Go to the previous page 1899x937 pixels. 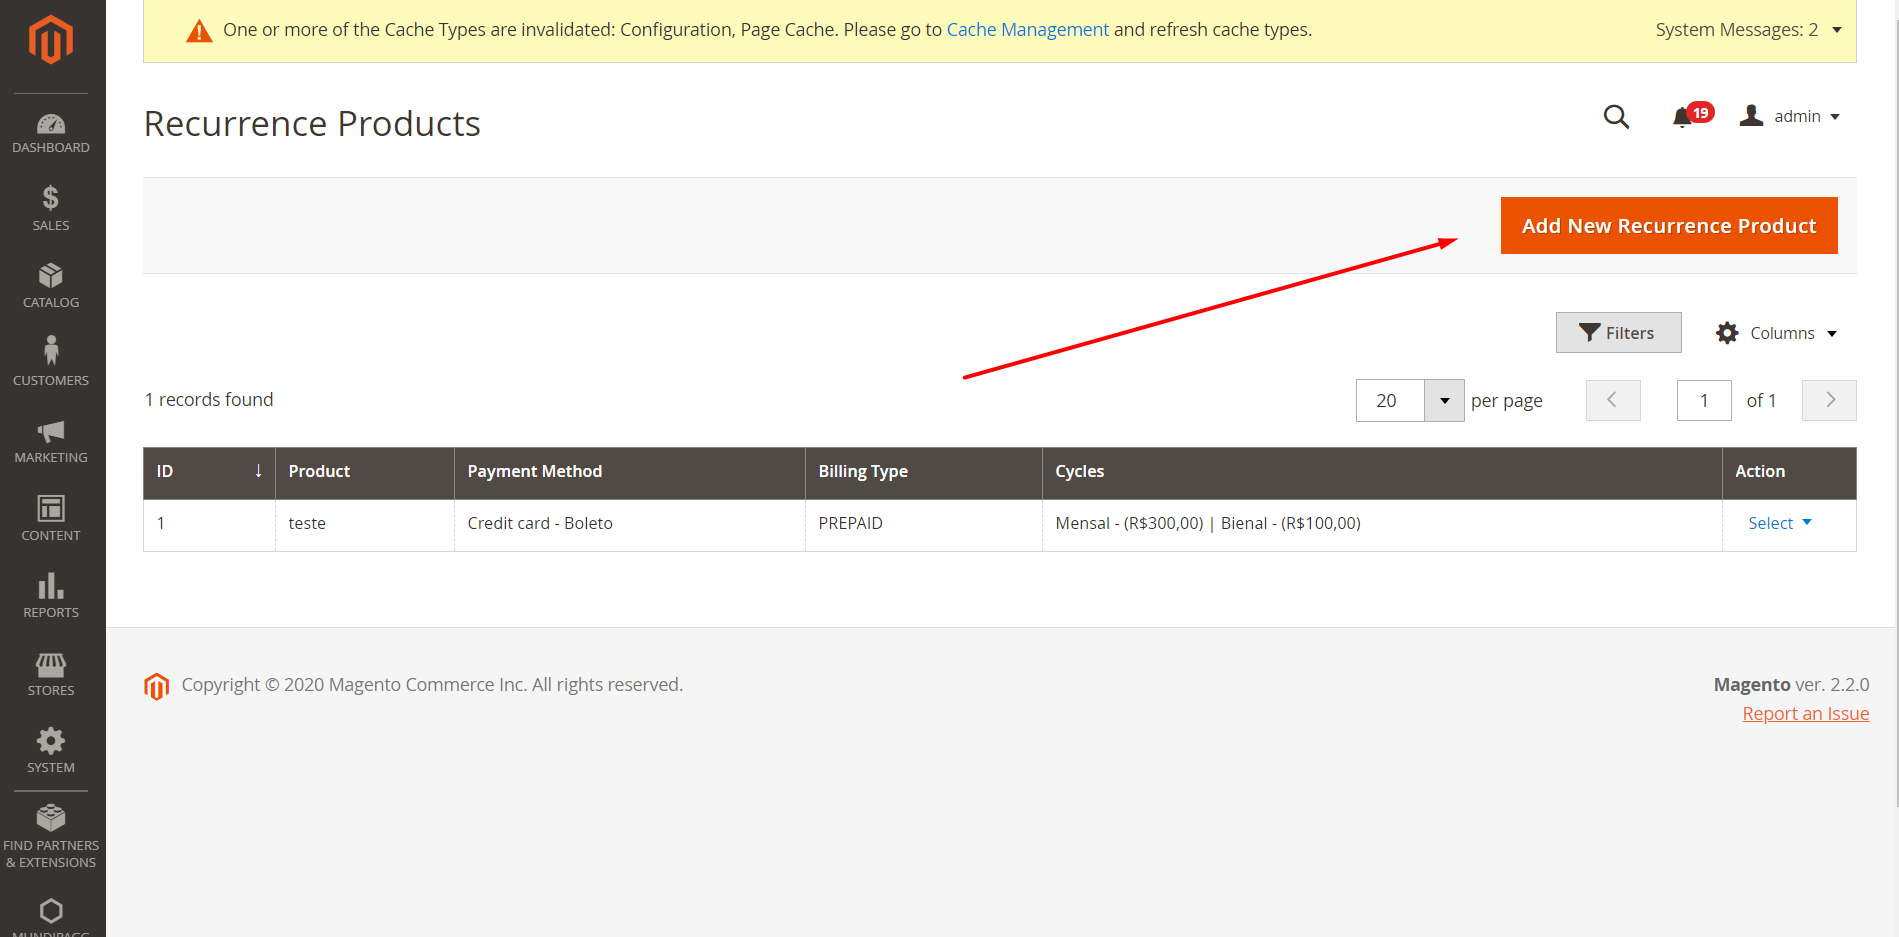pyautogui.click(x=1613, y=400)
